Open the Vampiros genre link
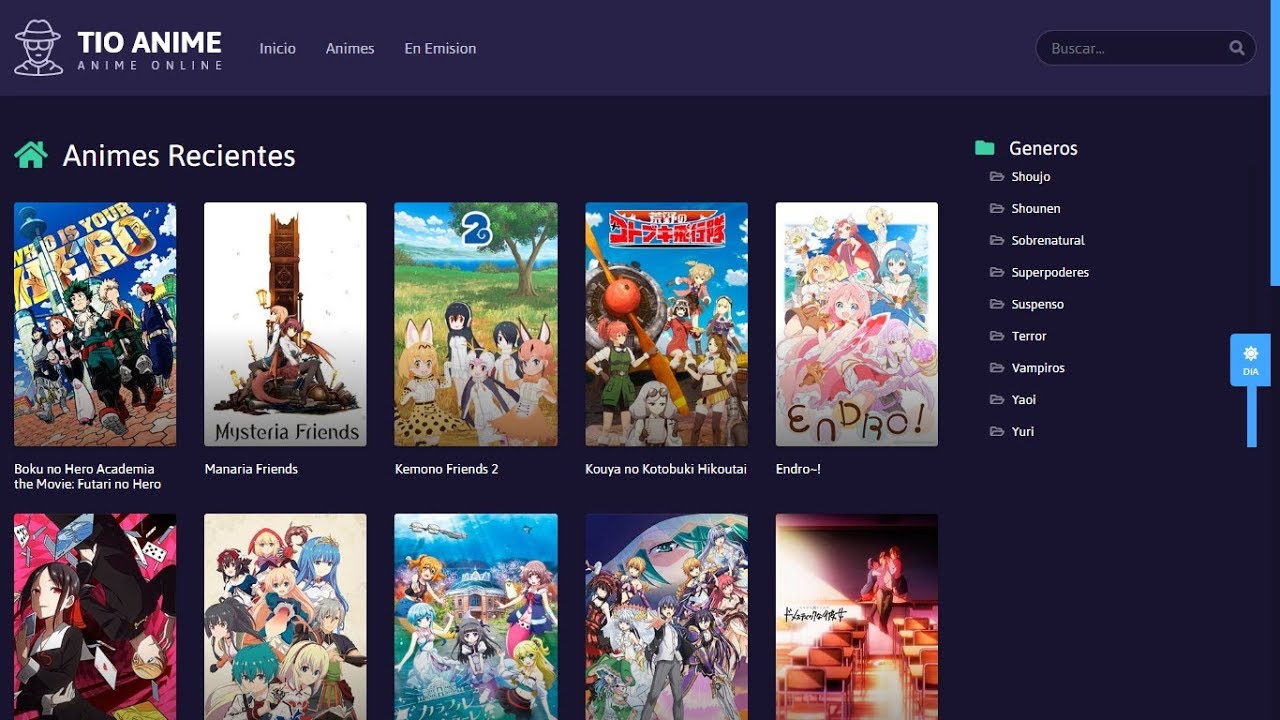This screenshot has width=1280, height=720. click(1038, 368)
